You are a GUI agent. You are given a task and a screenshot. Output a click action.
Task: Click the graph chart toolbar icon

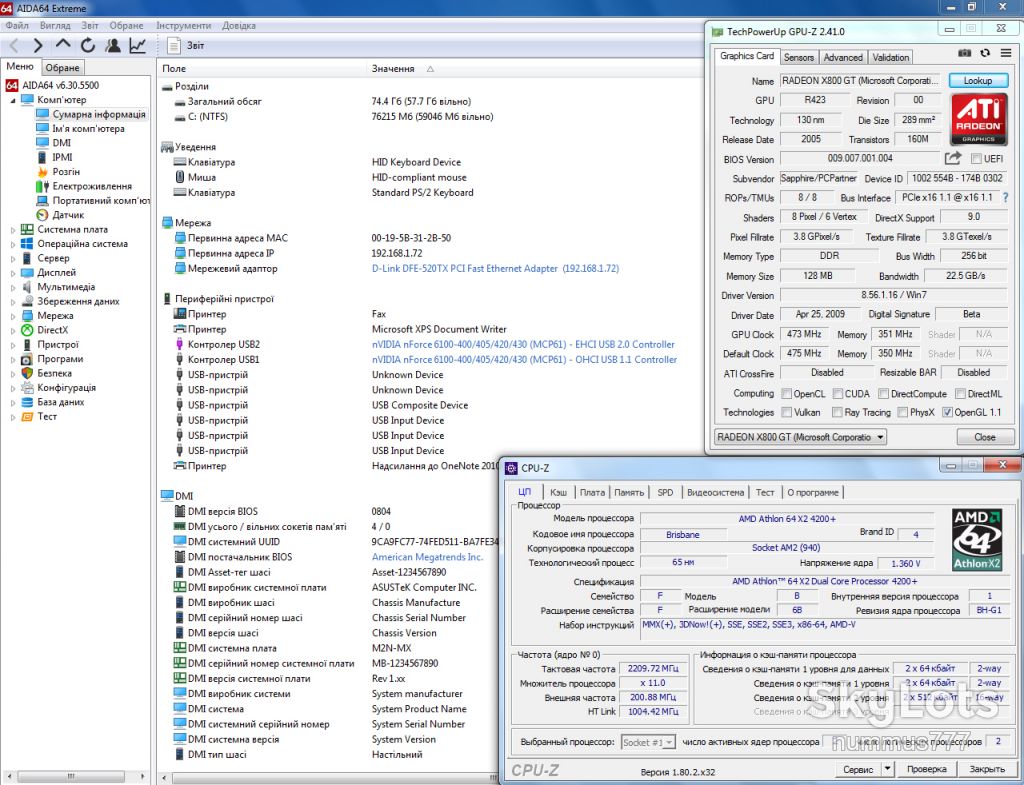point(137,45)
